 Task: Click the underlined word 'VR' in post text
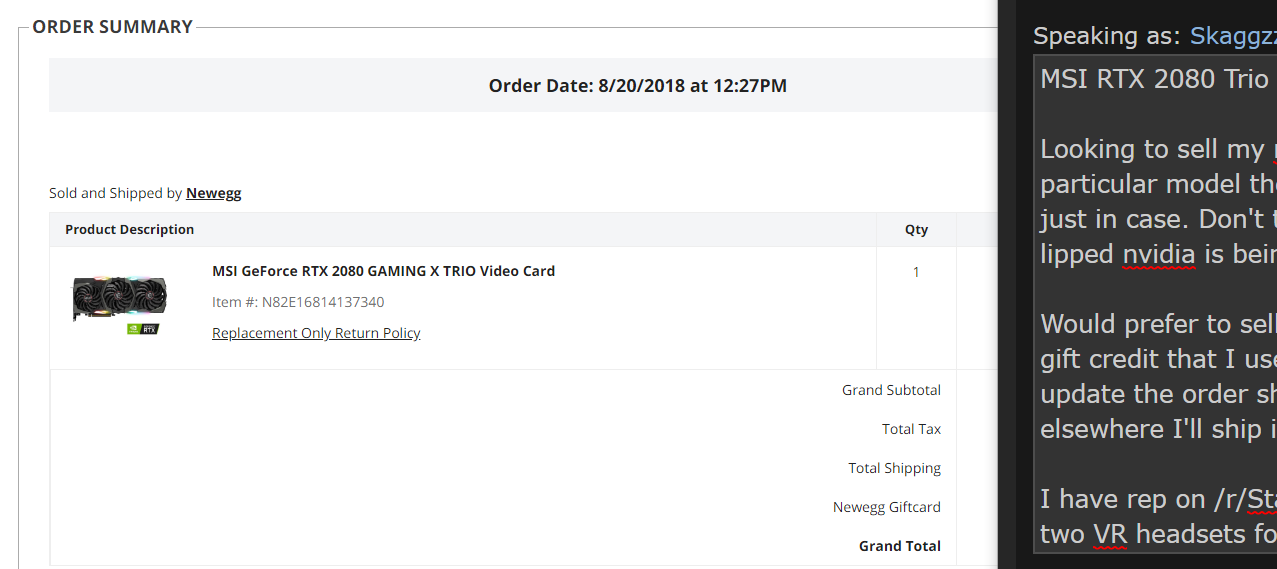tap(1109, 534)
